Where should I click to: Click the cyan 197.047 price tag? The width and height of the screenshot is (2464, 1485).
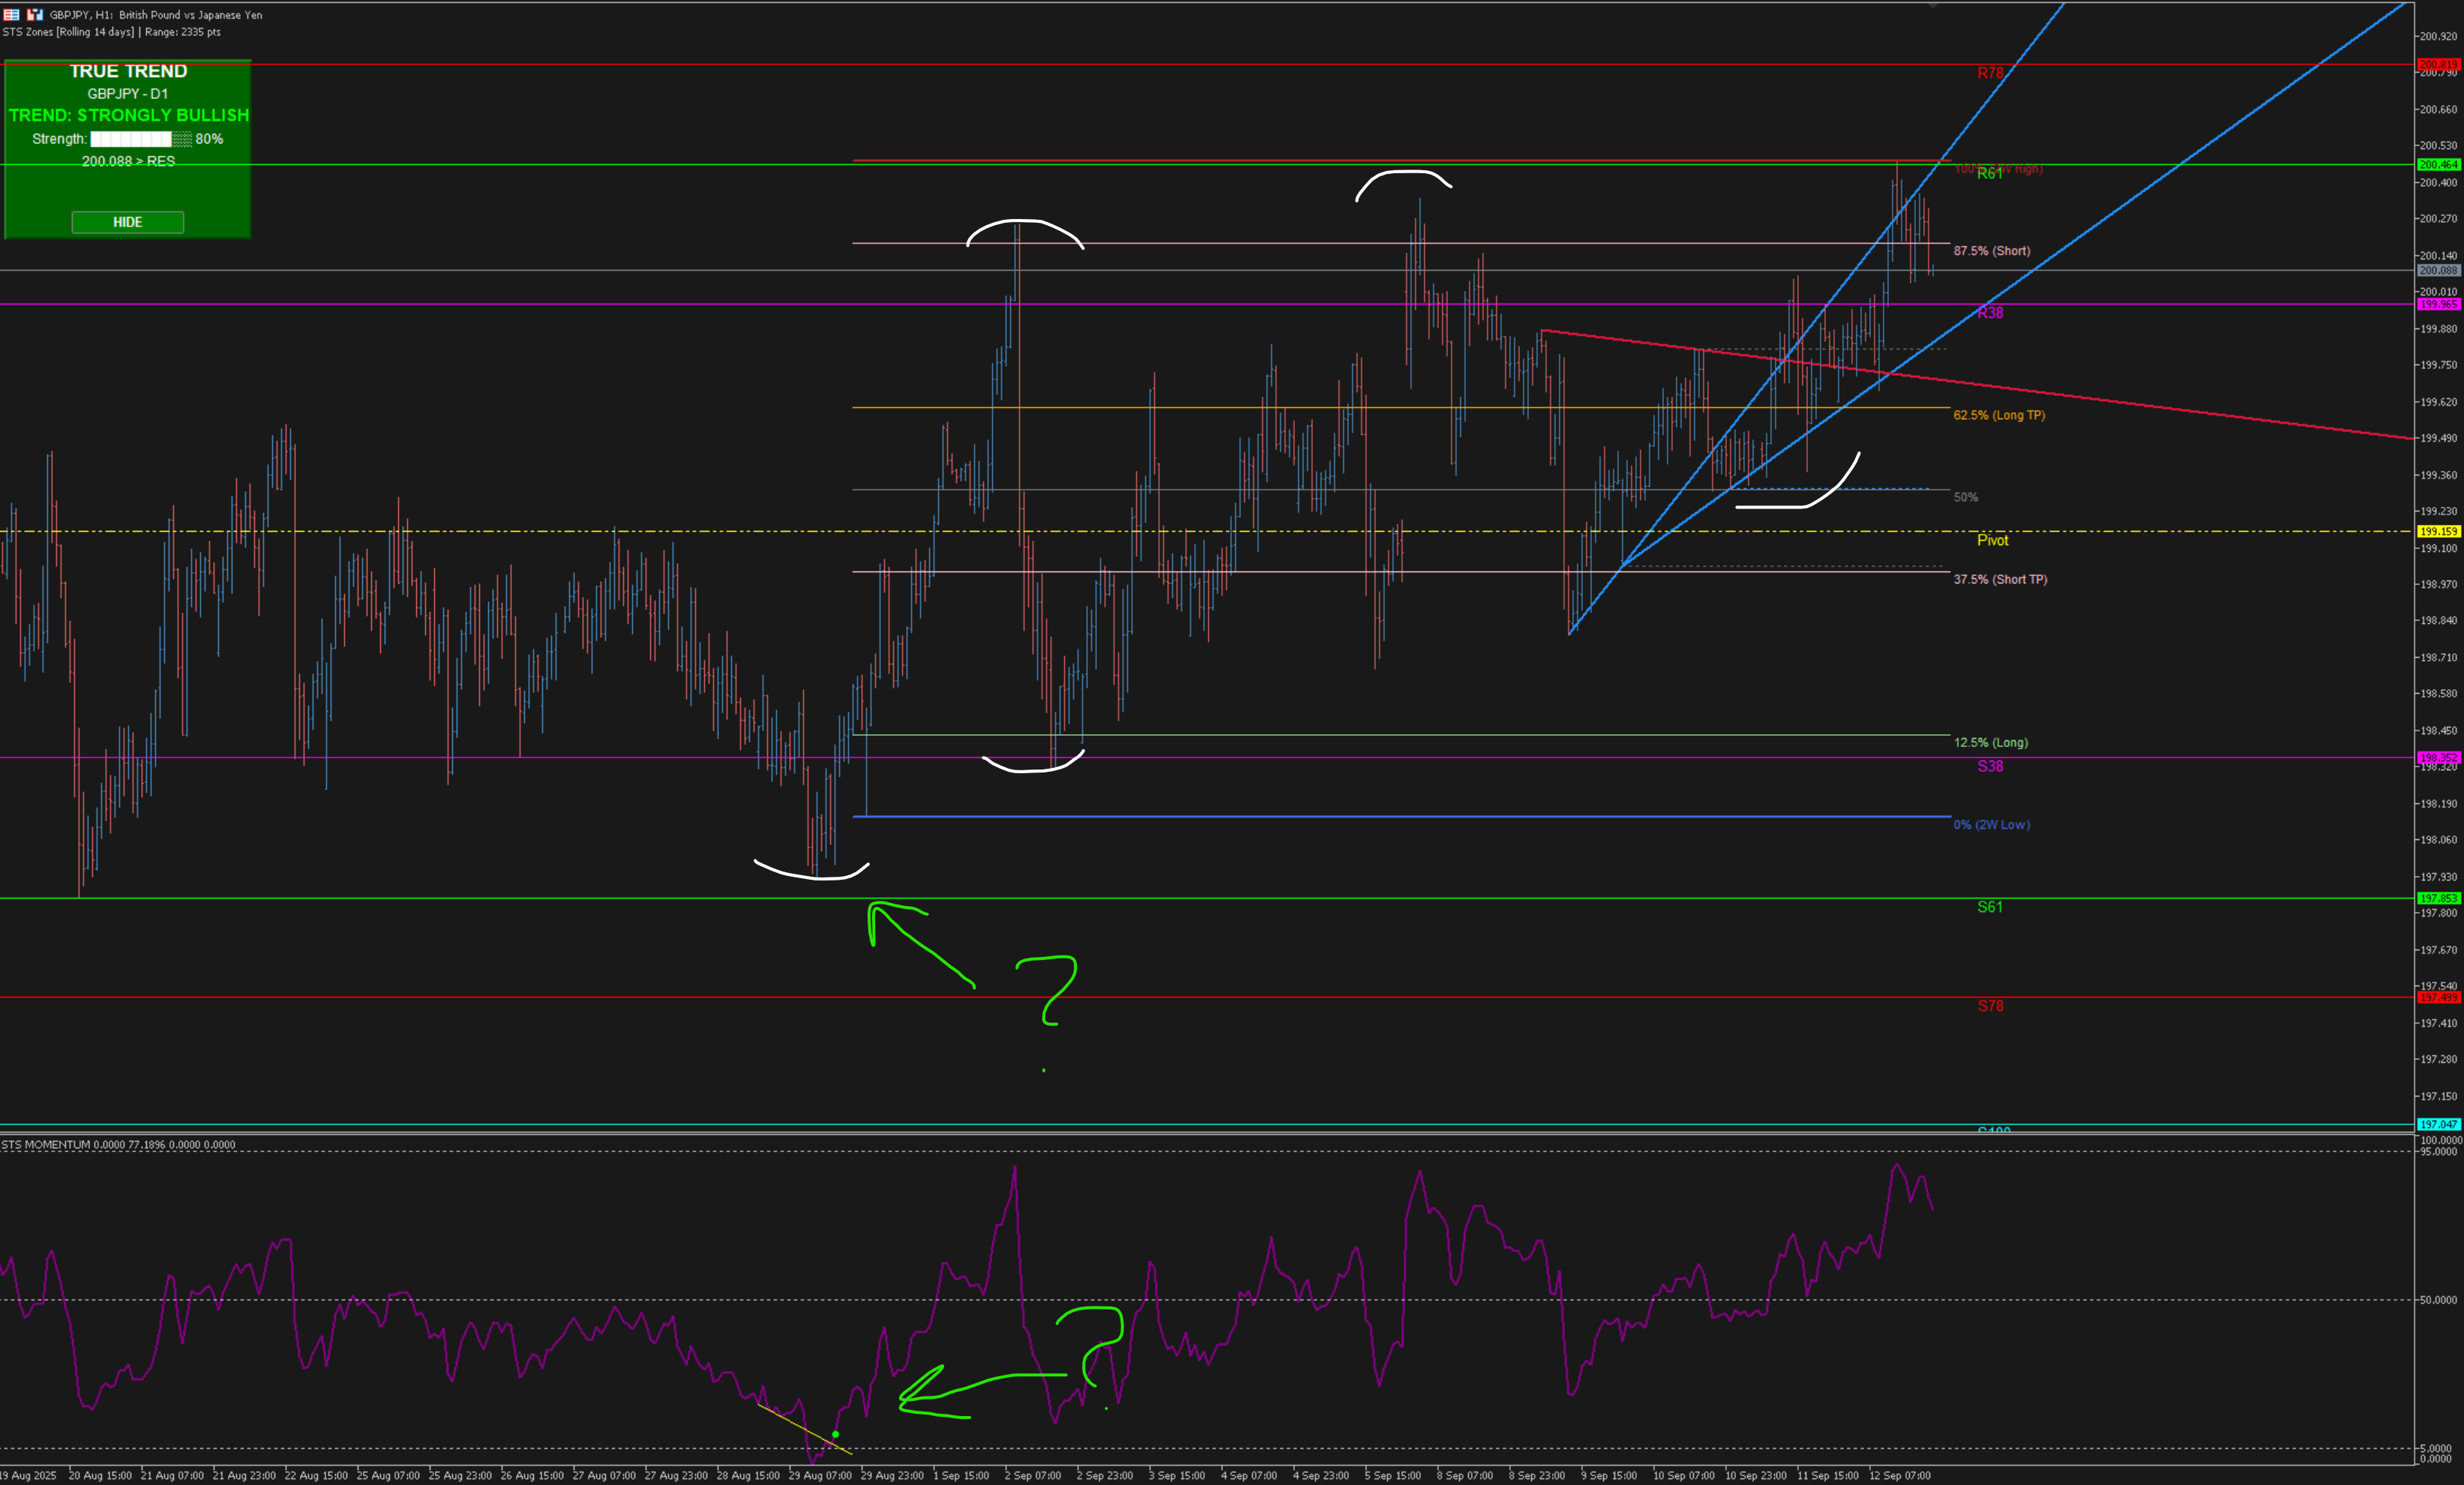[2437, 1124]
